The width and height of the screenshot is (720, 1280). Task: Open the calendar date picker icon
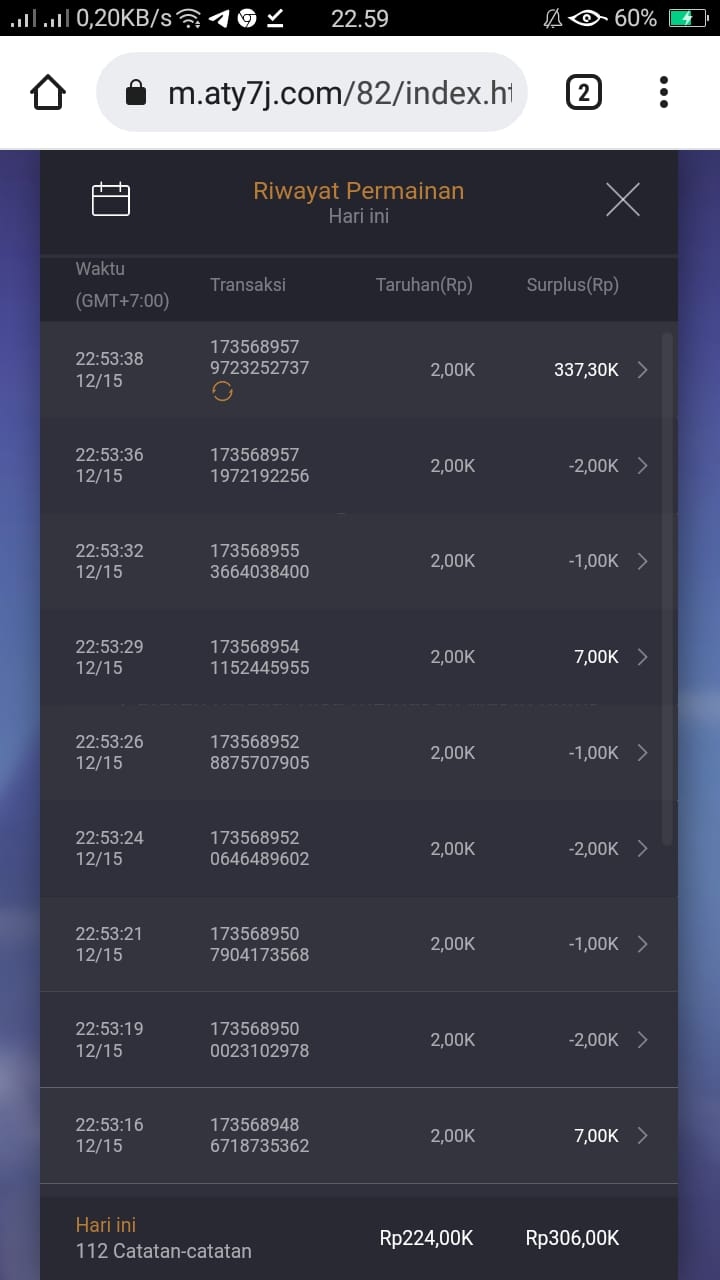point(110,200)
